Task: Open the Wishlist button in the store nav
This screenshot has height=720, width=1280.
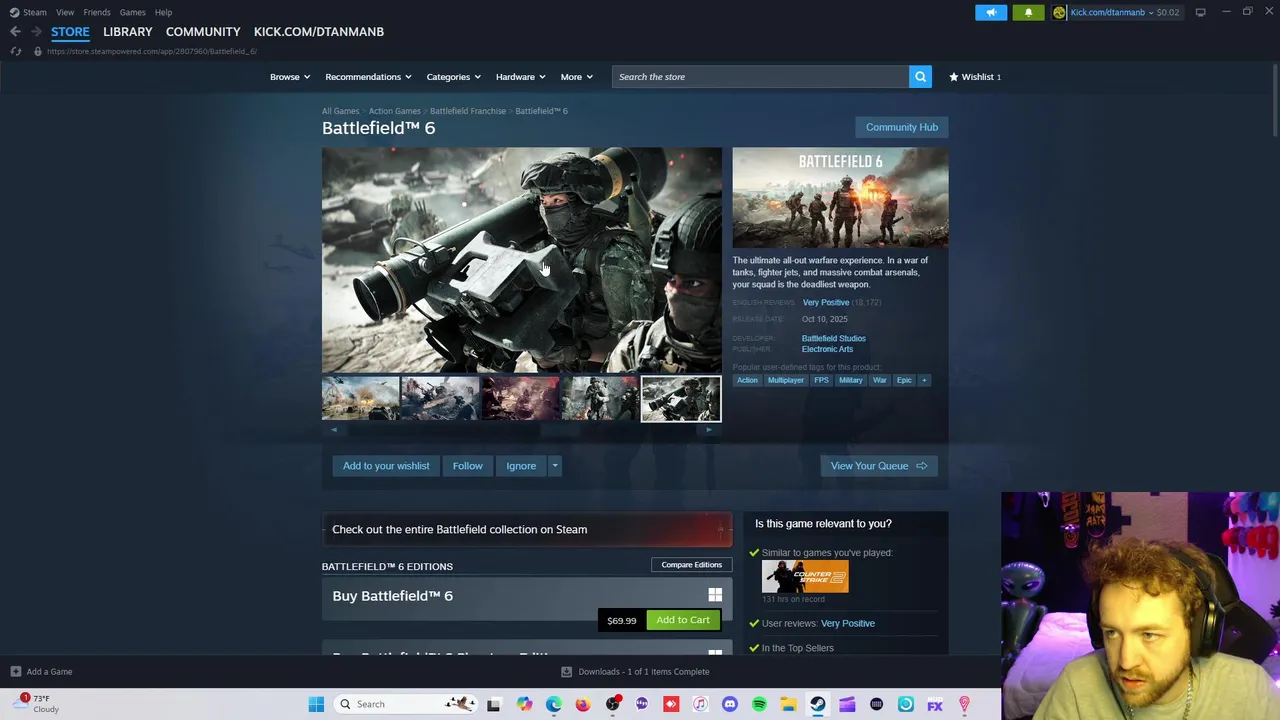Action: coord(975,77)
